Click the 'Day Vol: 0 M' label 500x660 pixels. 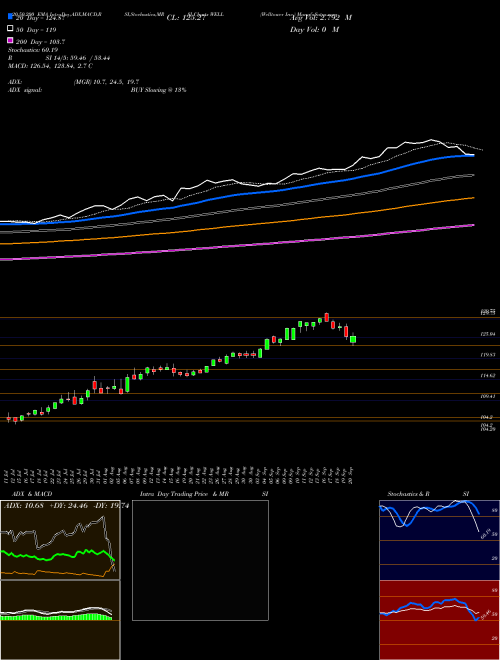pyautogui.click(x=314, y=30)
